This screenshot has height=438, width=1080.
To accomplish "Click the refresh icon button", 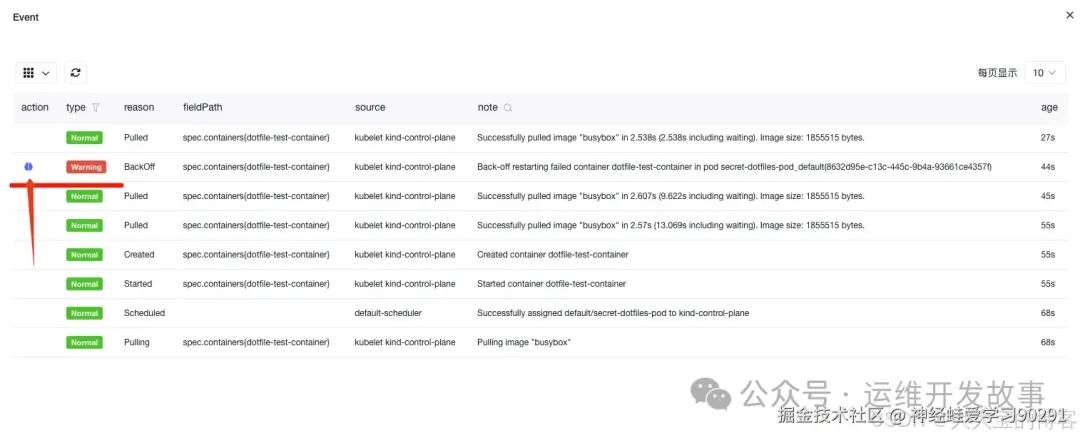I will click(x=75, y=72).
